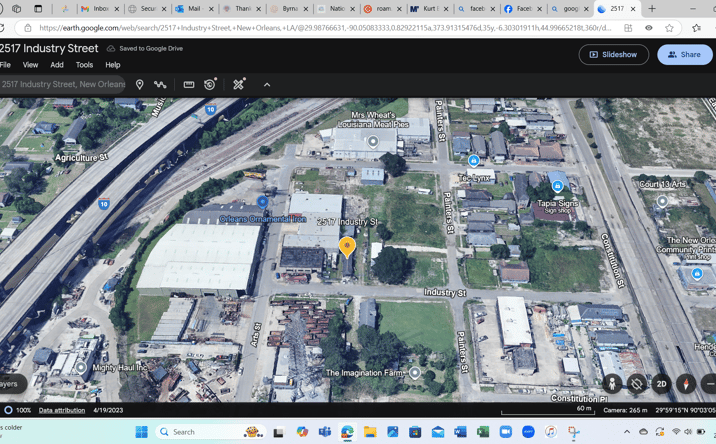Show hidden system tray icons
This screenshot has height=444, width=716.
pos(627,432)
